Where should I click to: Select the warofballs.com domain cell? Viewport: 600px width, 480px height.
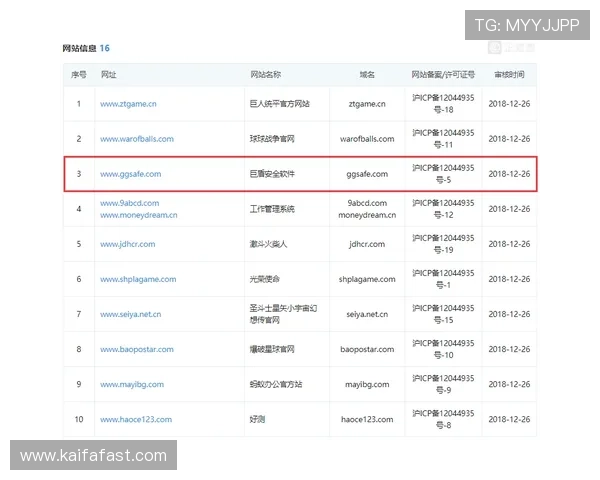tap(367, 139)
